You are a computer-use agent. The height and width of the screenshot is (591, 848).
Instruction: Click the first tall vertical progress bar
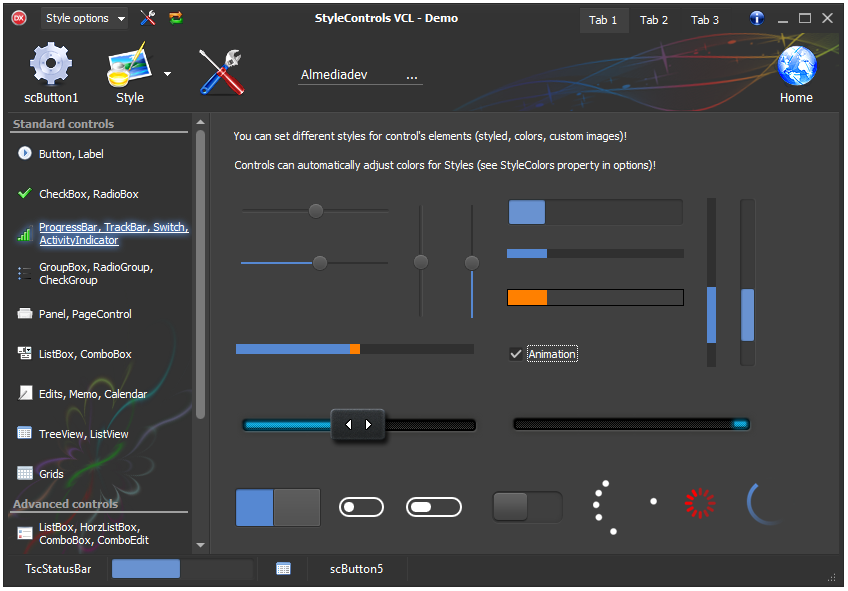(x=712, y=282)
